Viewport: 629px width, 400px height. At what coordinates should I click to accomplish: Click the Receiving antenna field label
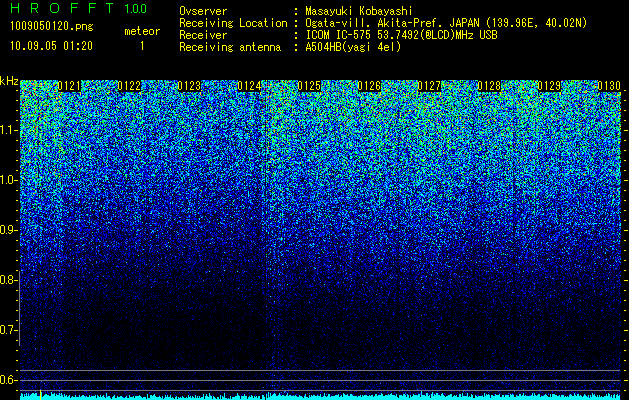[x=230, y=47]
